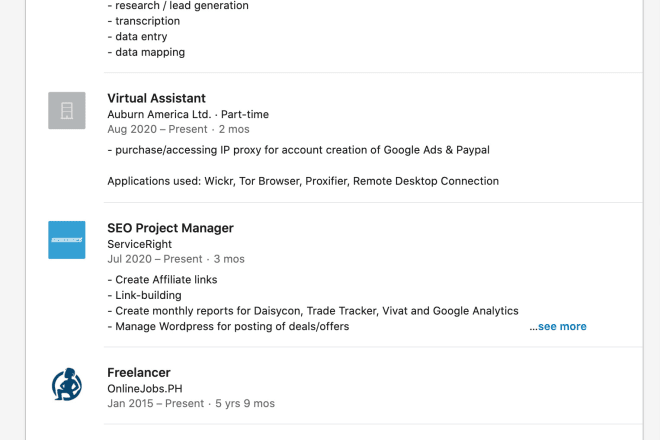Select 'Create monthly reports for Daisycon' line
The image size is (660, 440).
pos(313,311)
